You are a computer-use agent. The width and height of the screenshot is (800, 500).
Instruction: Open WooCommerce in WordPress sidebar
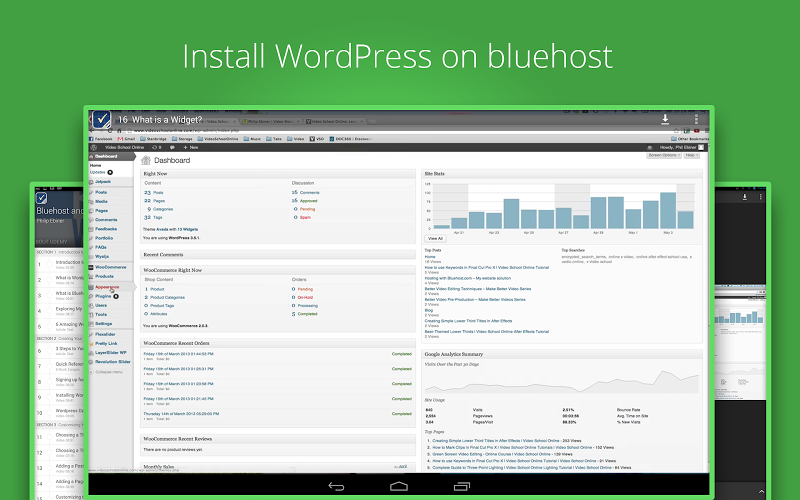(110, 267)
